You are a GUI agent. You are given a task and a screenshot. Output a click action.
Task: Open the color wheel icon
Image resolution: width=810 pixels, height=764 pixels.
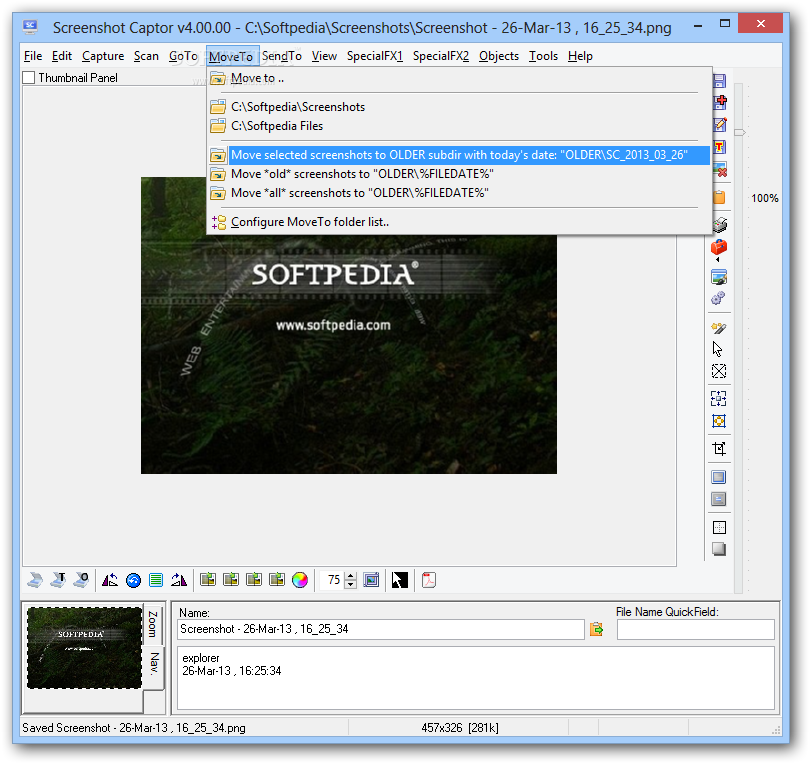pos(300,580)
